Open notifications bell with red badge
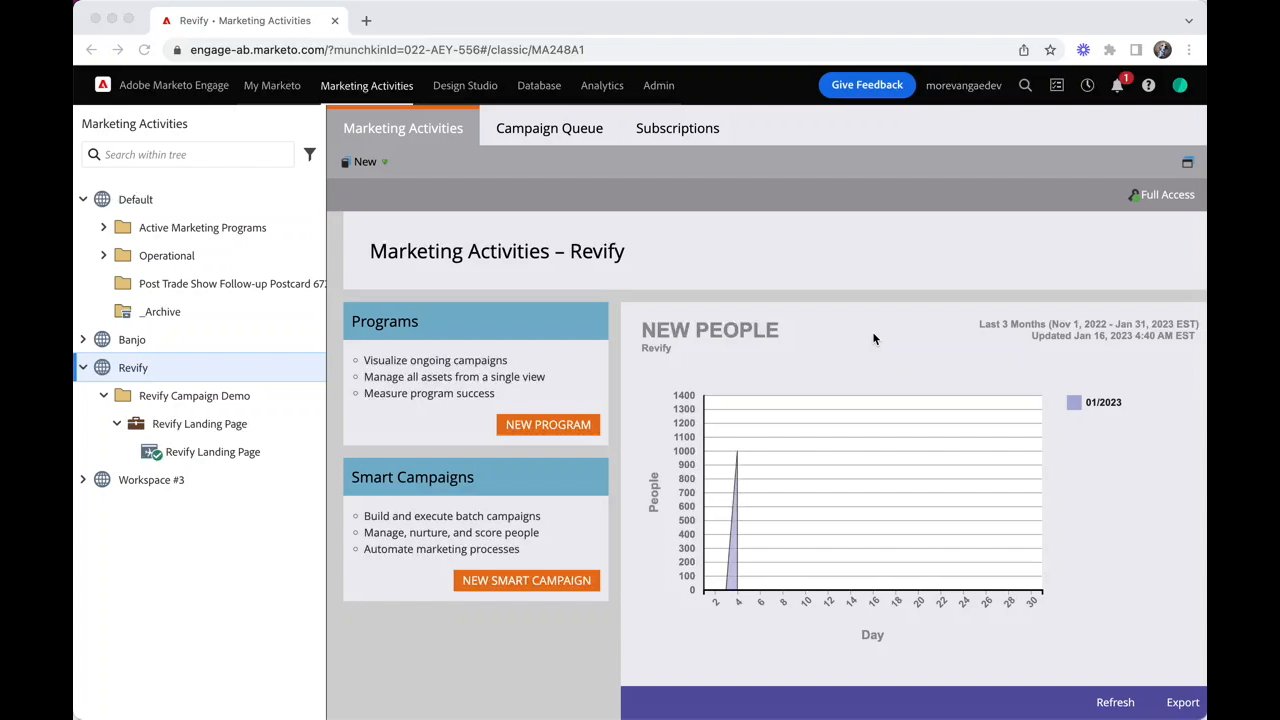1280x720 pixels. pos(1118,84)
